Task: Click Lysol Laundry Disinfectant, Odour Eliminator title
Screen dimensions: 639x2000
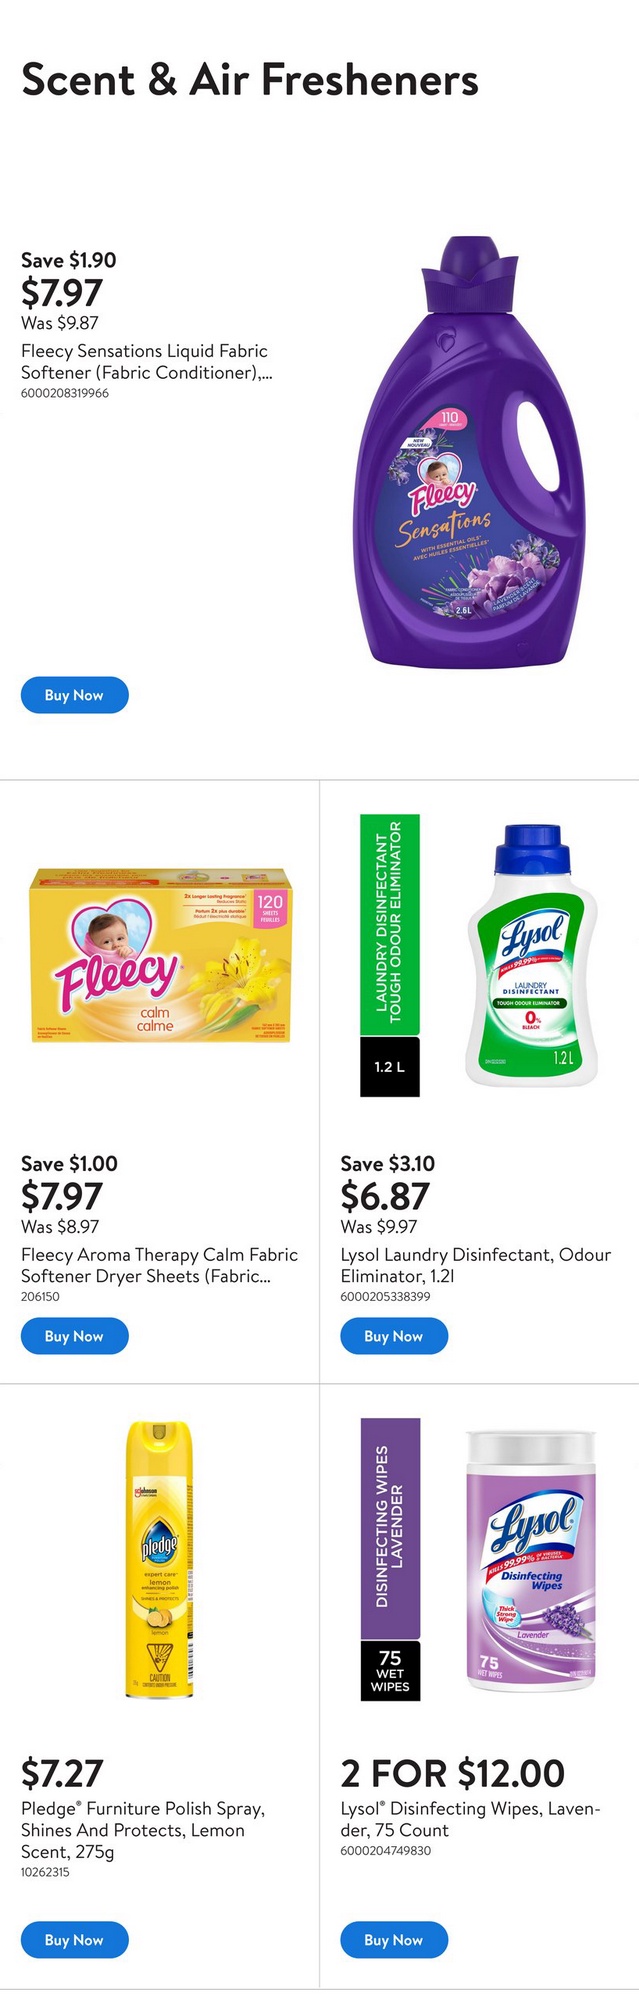Action: coord(475,1265)
